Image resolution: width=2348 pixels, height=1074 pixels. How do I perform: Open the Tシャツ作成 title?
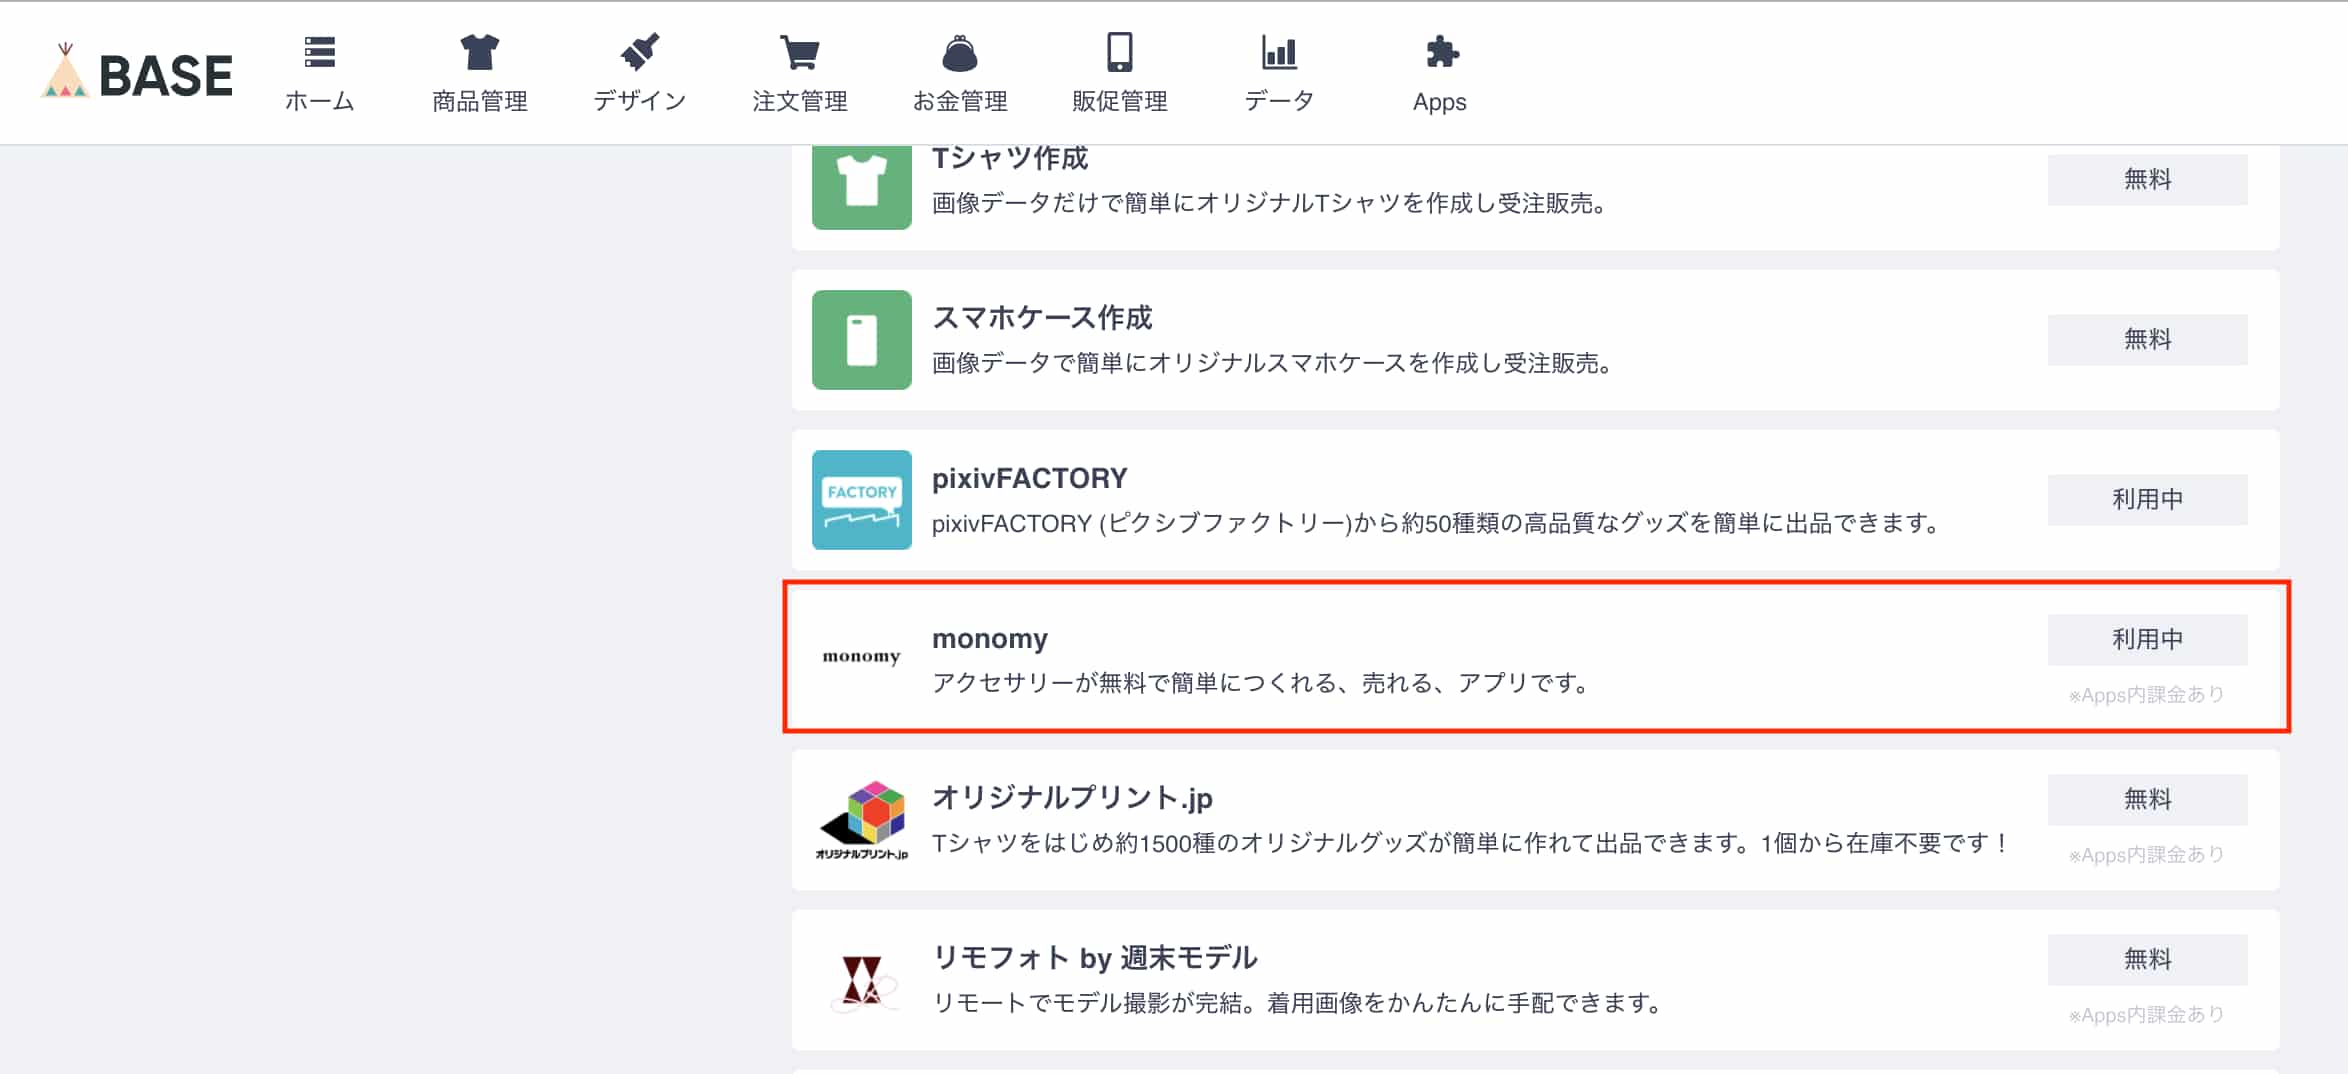pos(1010,158)
